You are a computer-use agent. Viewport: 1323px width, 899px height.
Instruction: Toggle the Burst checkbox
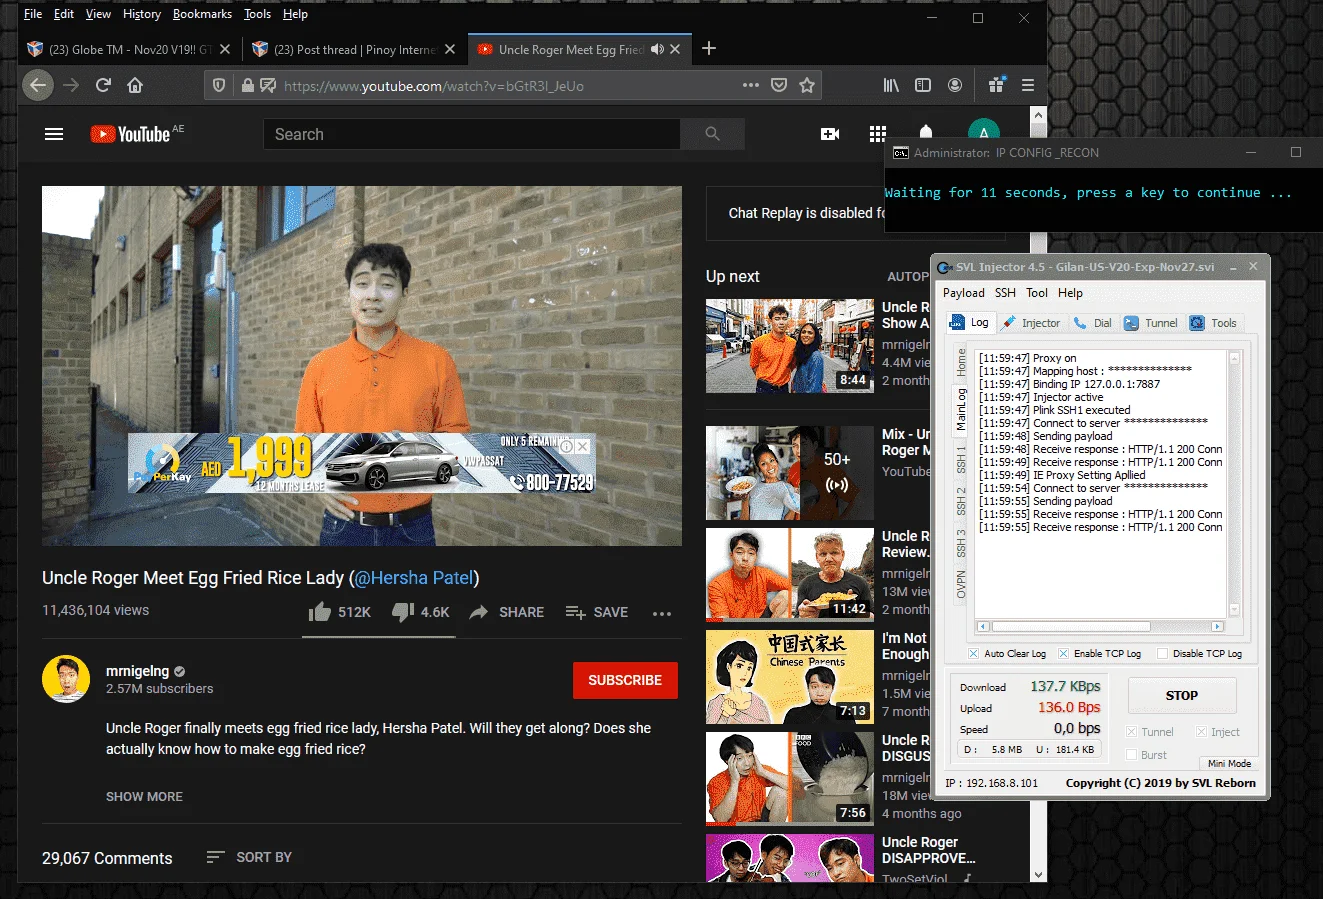click(x=1132, y=755)
